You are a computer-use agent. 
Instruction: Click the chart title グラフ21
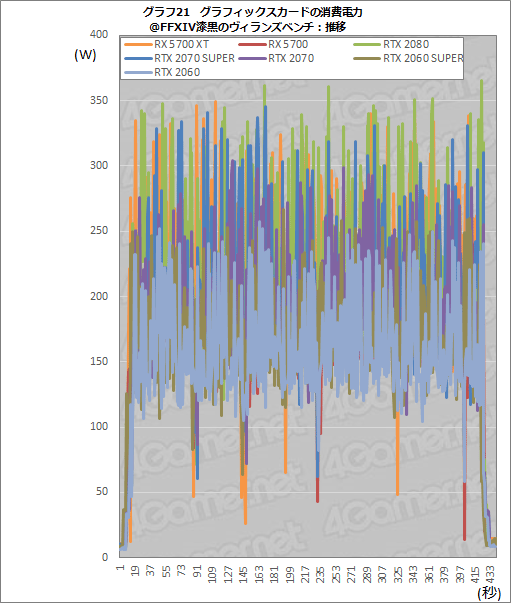tap(166, 12)
